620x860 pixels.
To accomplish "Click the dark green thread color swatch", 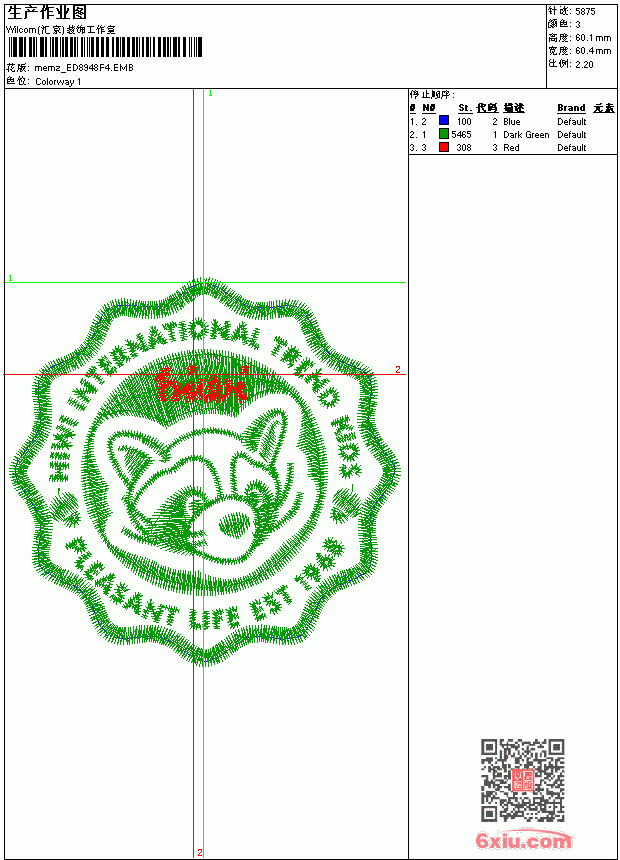I will pyautogui.click(x=444, y=134).
